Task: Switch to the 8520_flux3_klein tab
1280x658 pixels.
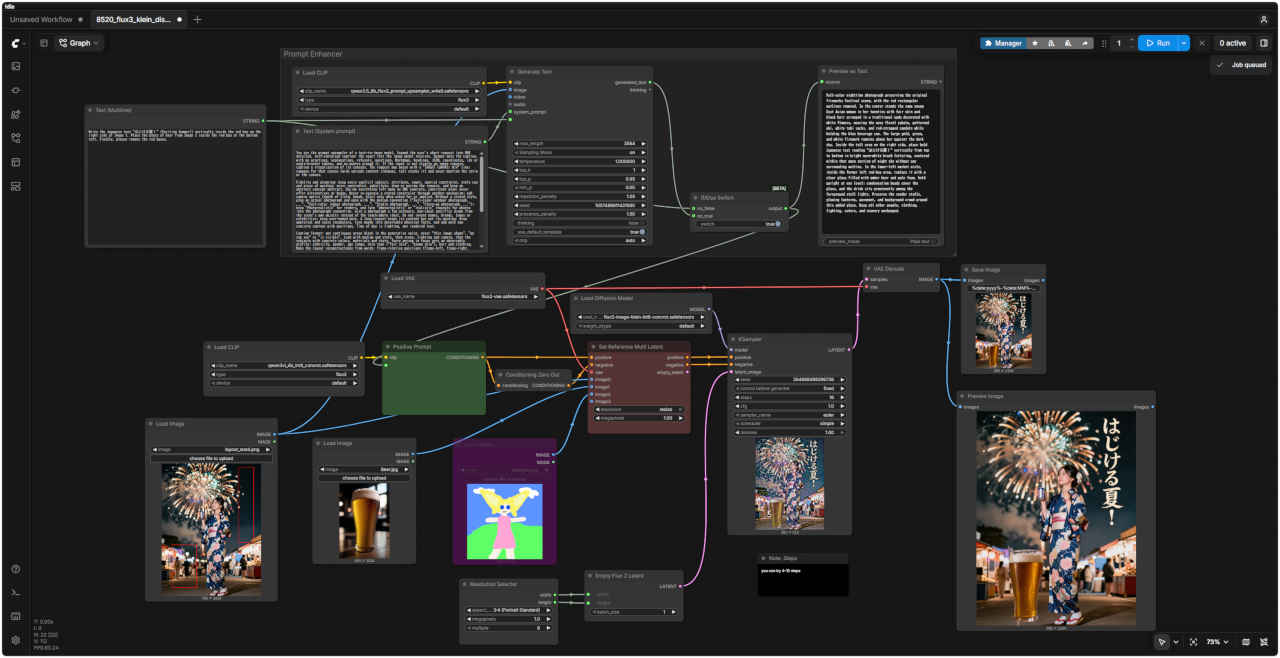Action: point(140,19)
